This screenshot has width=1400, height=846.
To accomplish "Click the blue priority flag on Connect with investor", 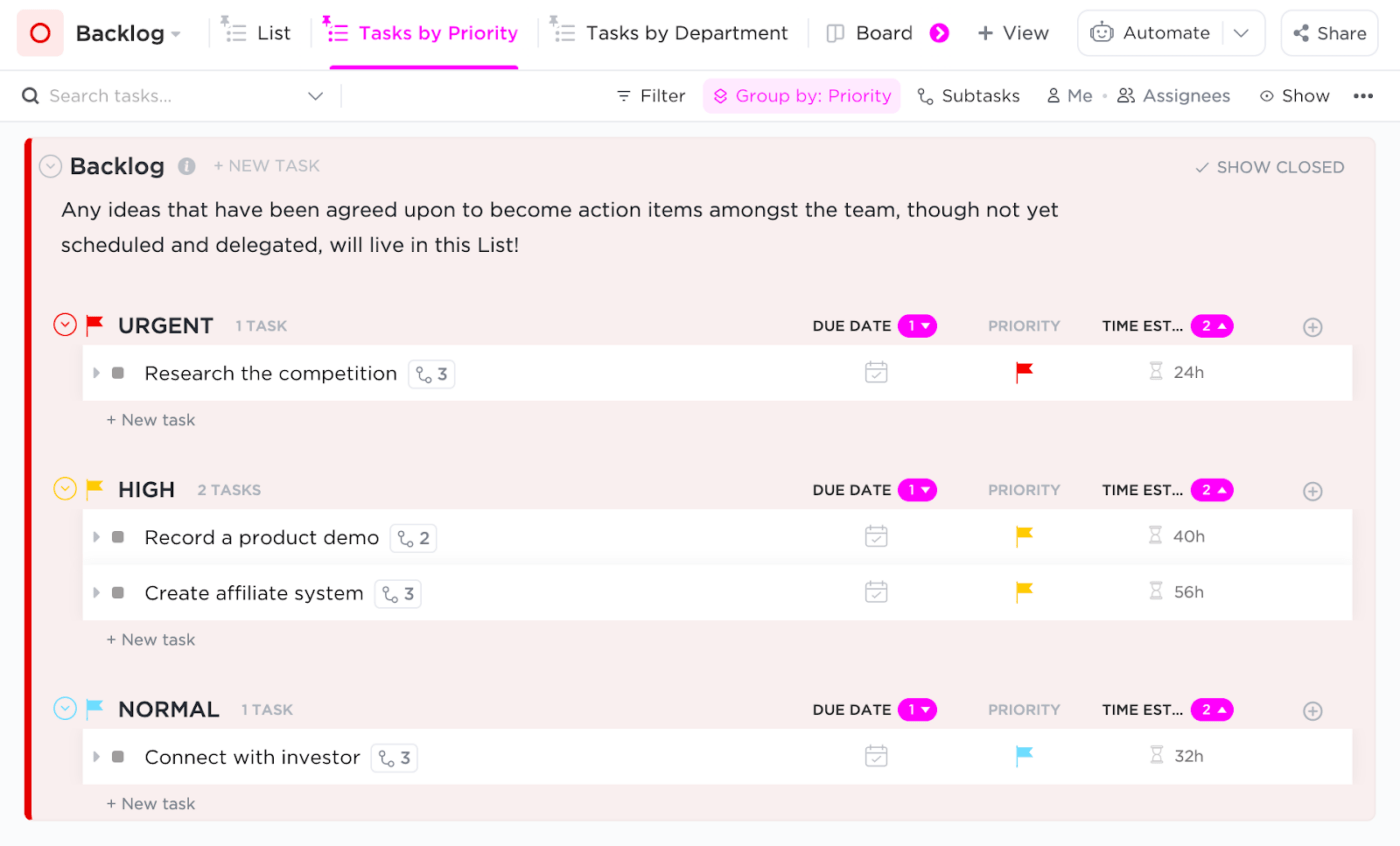I will click(x=1023, y=756).
